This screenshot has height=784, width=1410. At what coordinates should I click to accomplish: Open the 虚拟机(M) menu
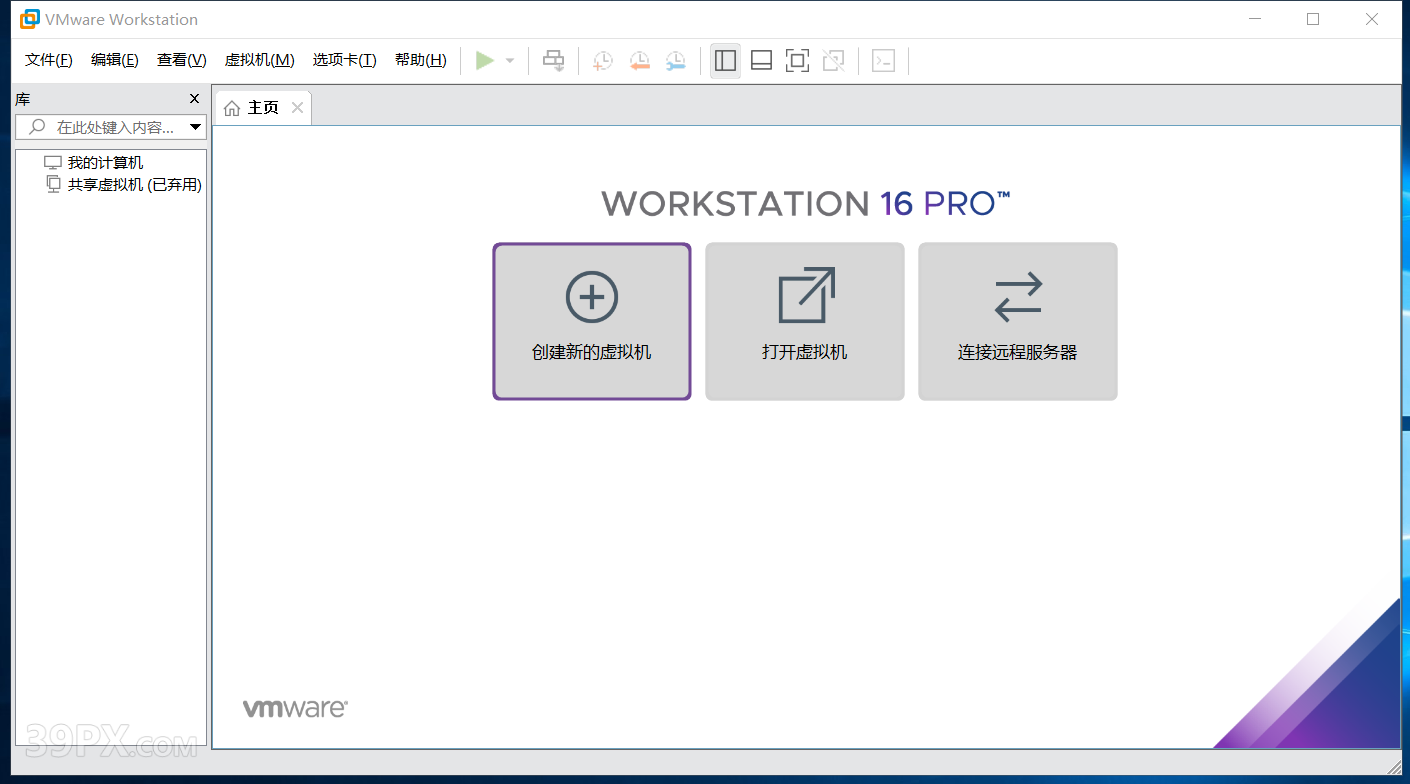pyautogui.click(x=260, y=60)
